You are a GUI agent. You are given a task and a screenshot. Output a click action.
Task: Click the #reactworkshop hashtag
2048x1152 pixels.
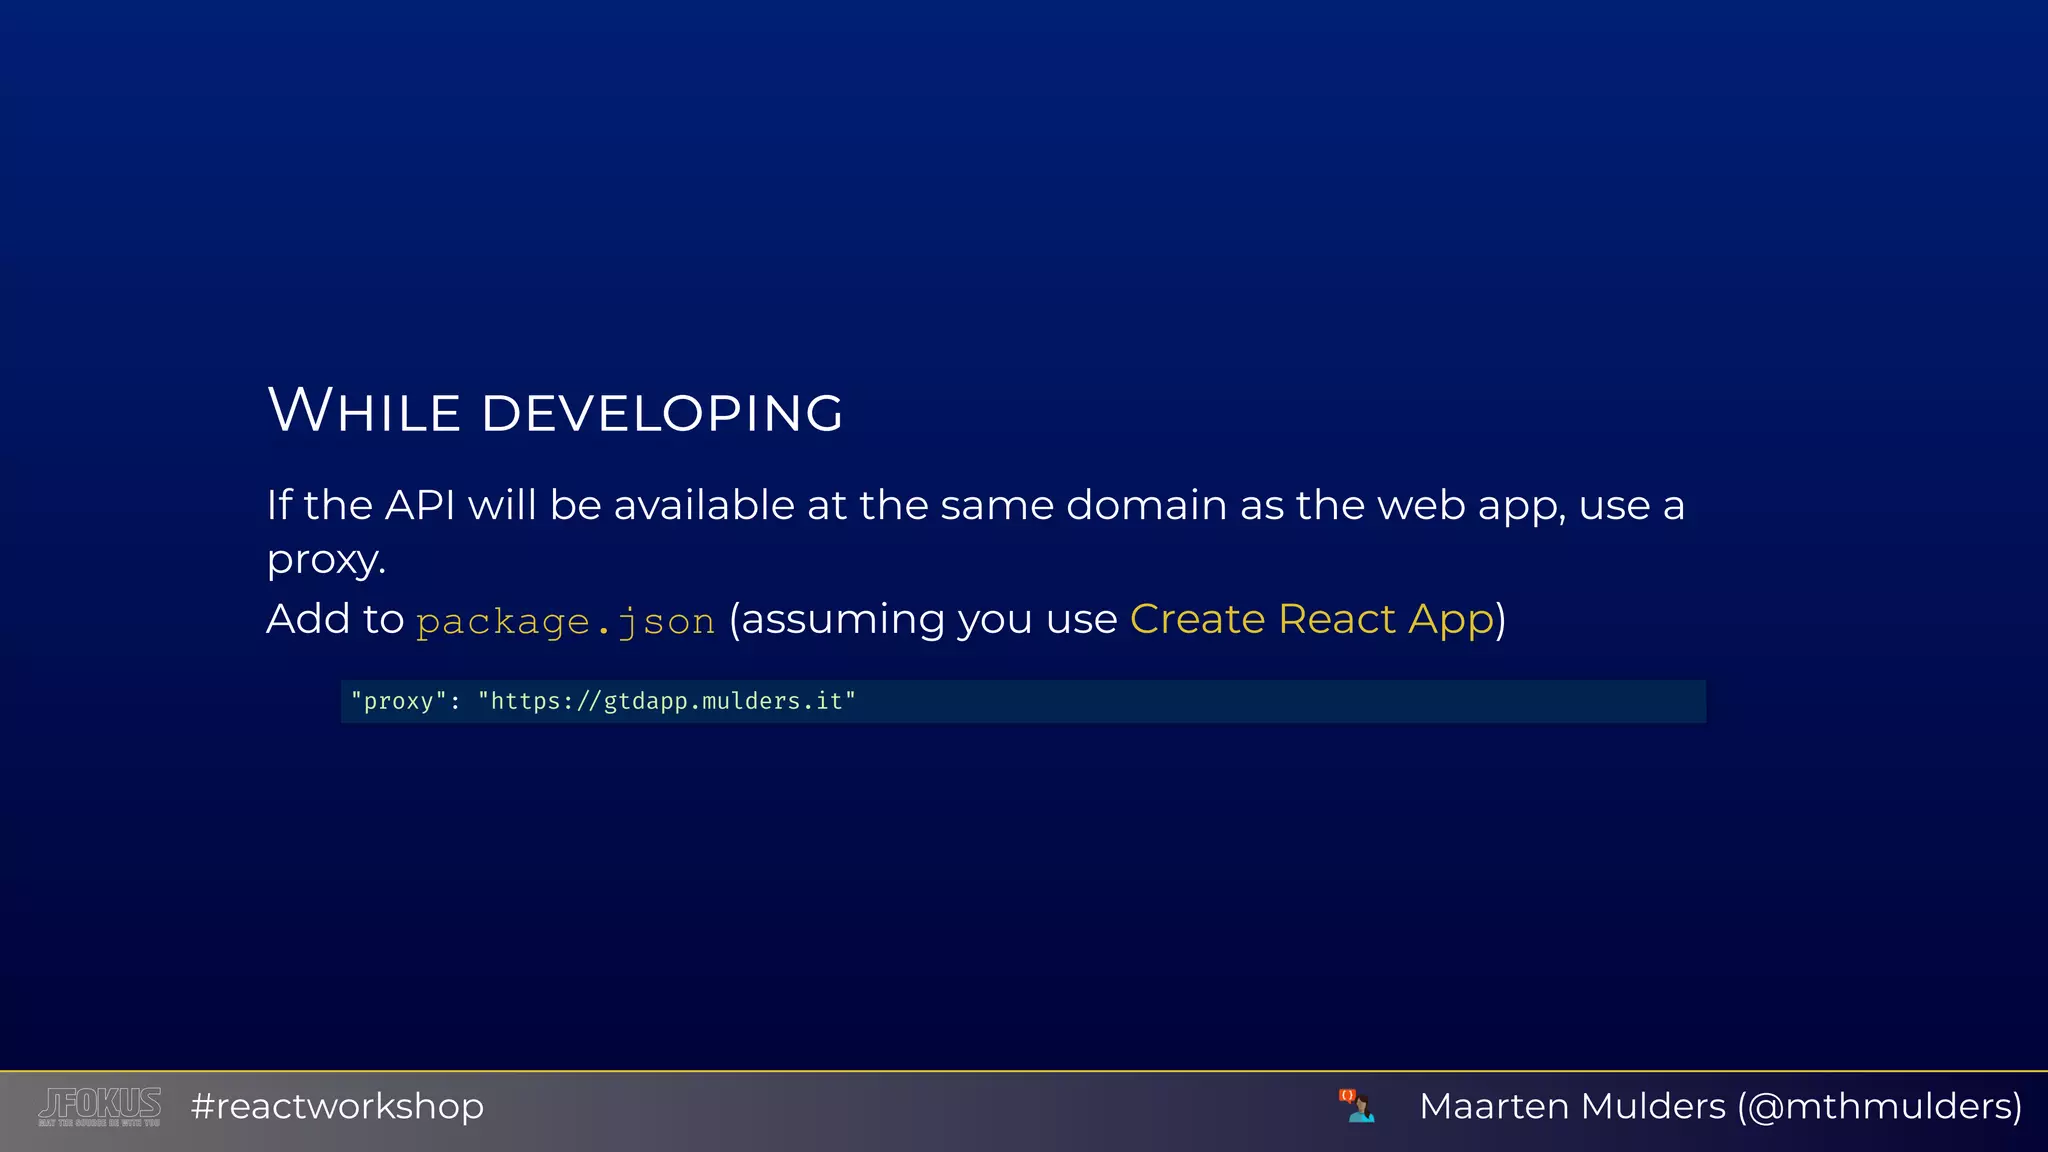point(337,1106)
